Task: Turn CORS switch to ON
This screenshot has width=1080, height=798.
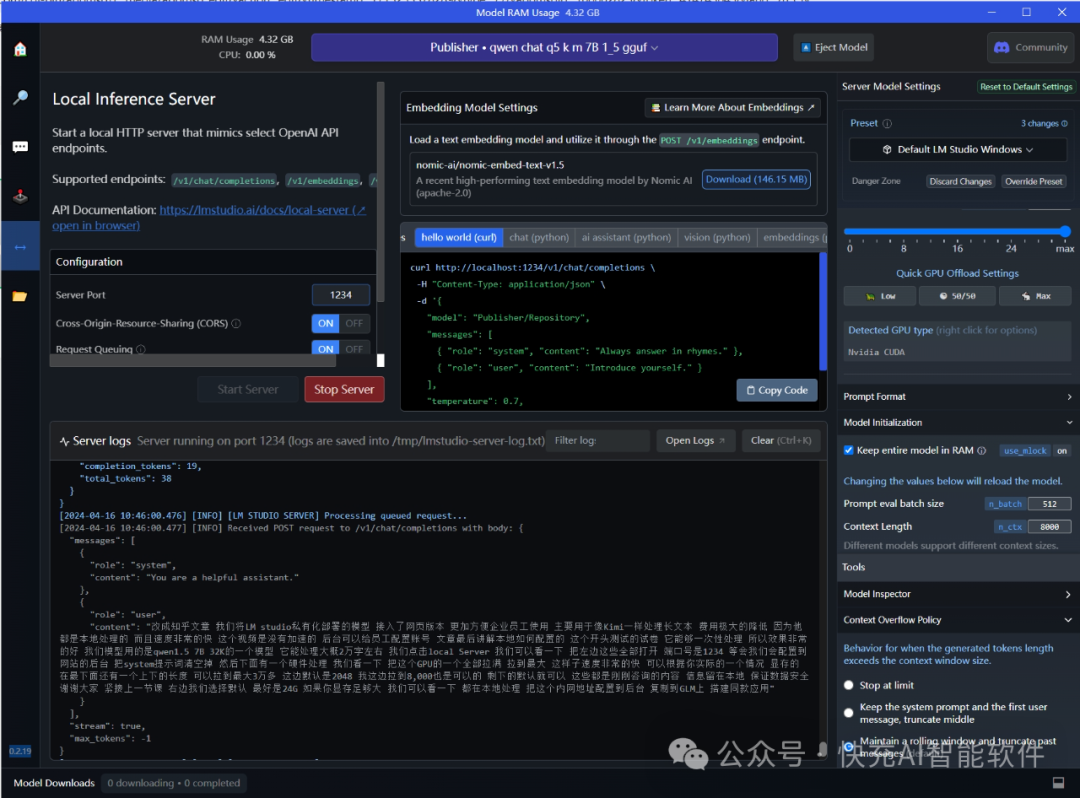Action: click(326, 323)
